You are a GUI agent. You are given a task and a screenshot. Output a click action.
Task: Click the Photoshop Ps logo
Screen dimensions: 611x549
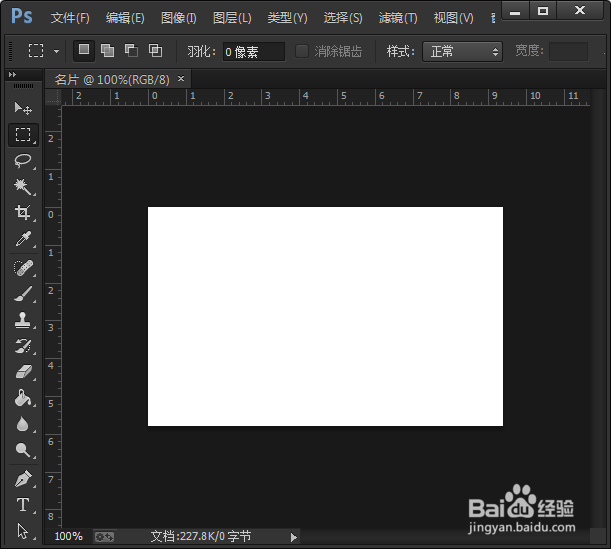pos(22,16)
